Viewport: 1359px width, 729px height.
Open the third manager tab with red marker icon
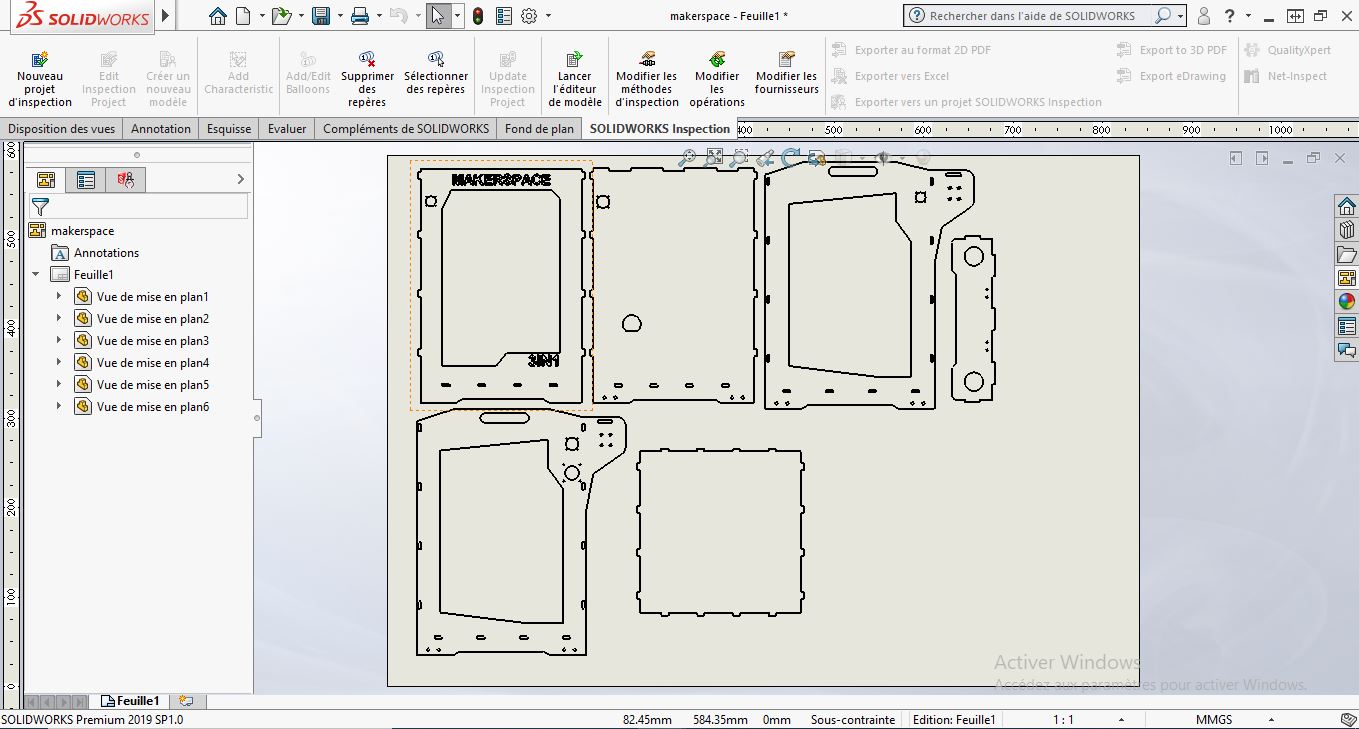126,180
